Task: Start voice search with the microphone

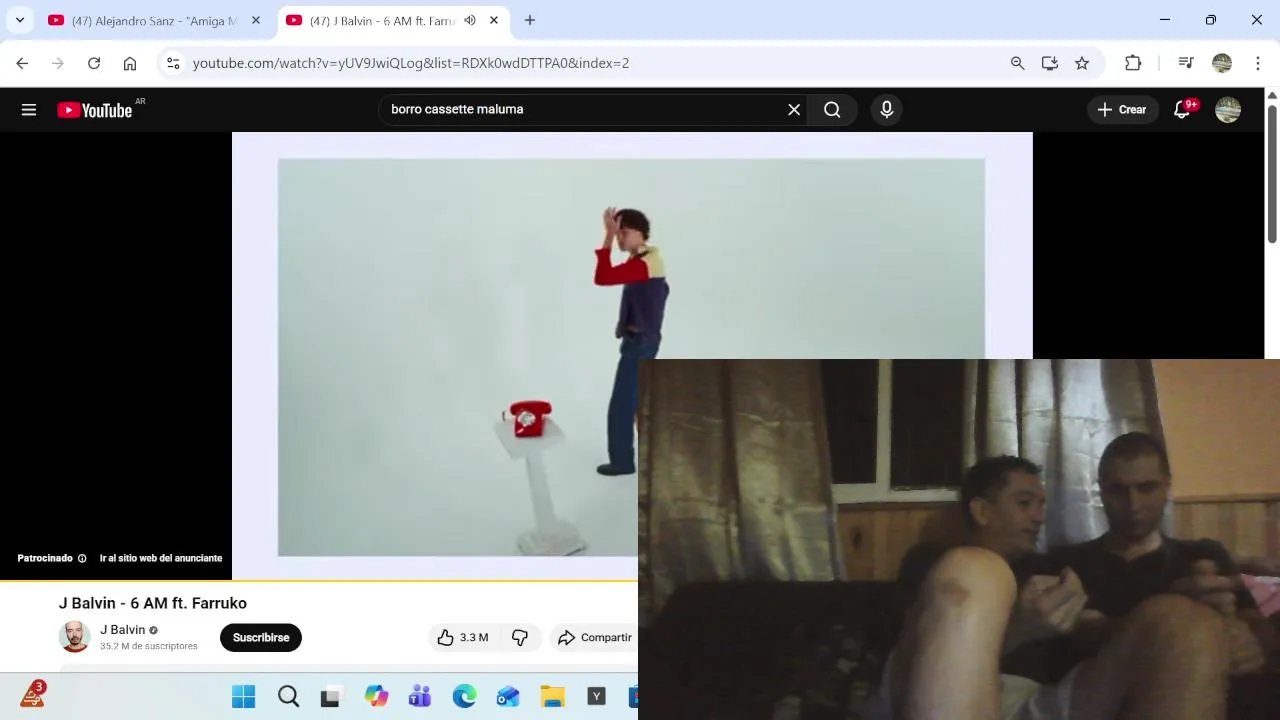Action: coord(887,110)
